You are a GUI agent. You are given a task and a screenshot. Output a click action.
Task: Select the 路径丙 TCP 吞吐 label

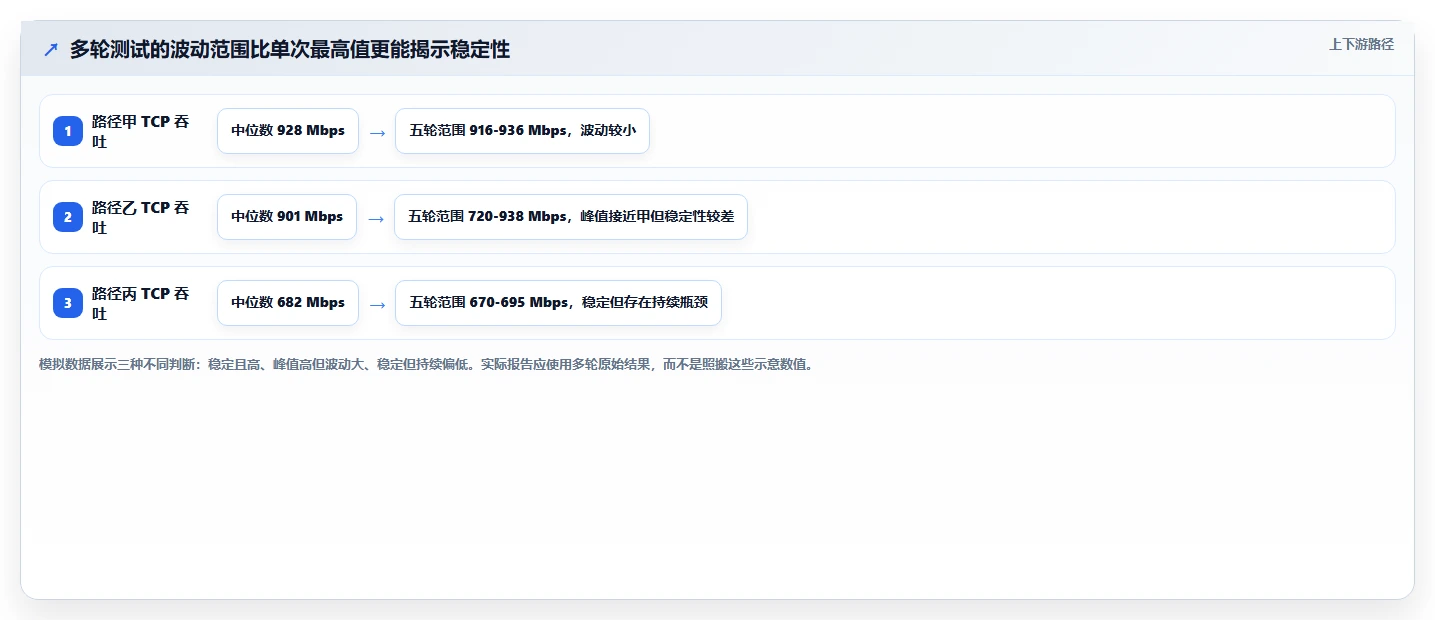(141, 303)
